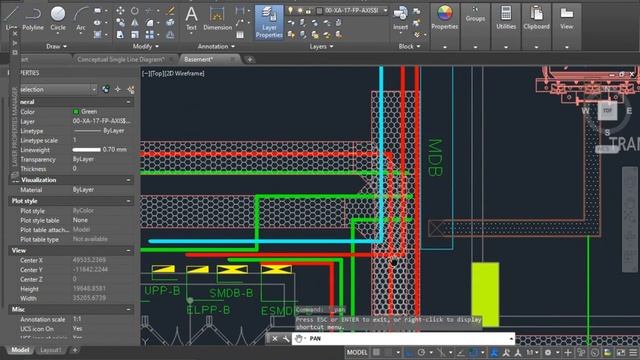640x360 pixels.
Task: Switch to Conceptual Single Line Diagram tab
Action: pos(121,59)
